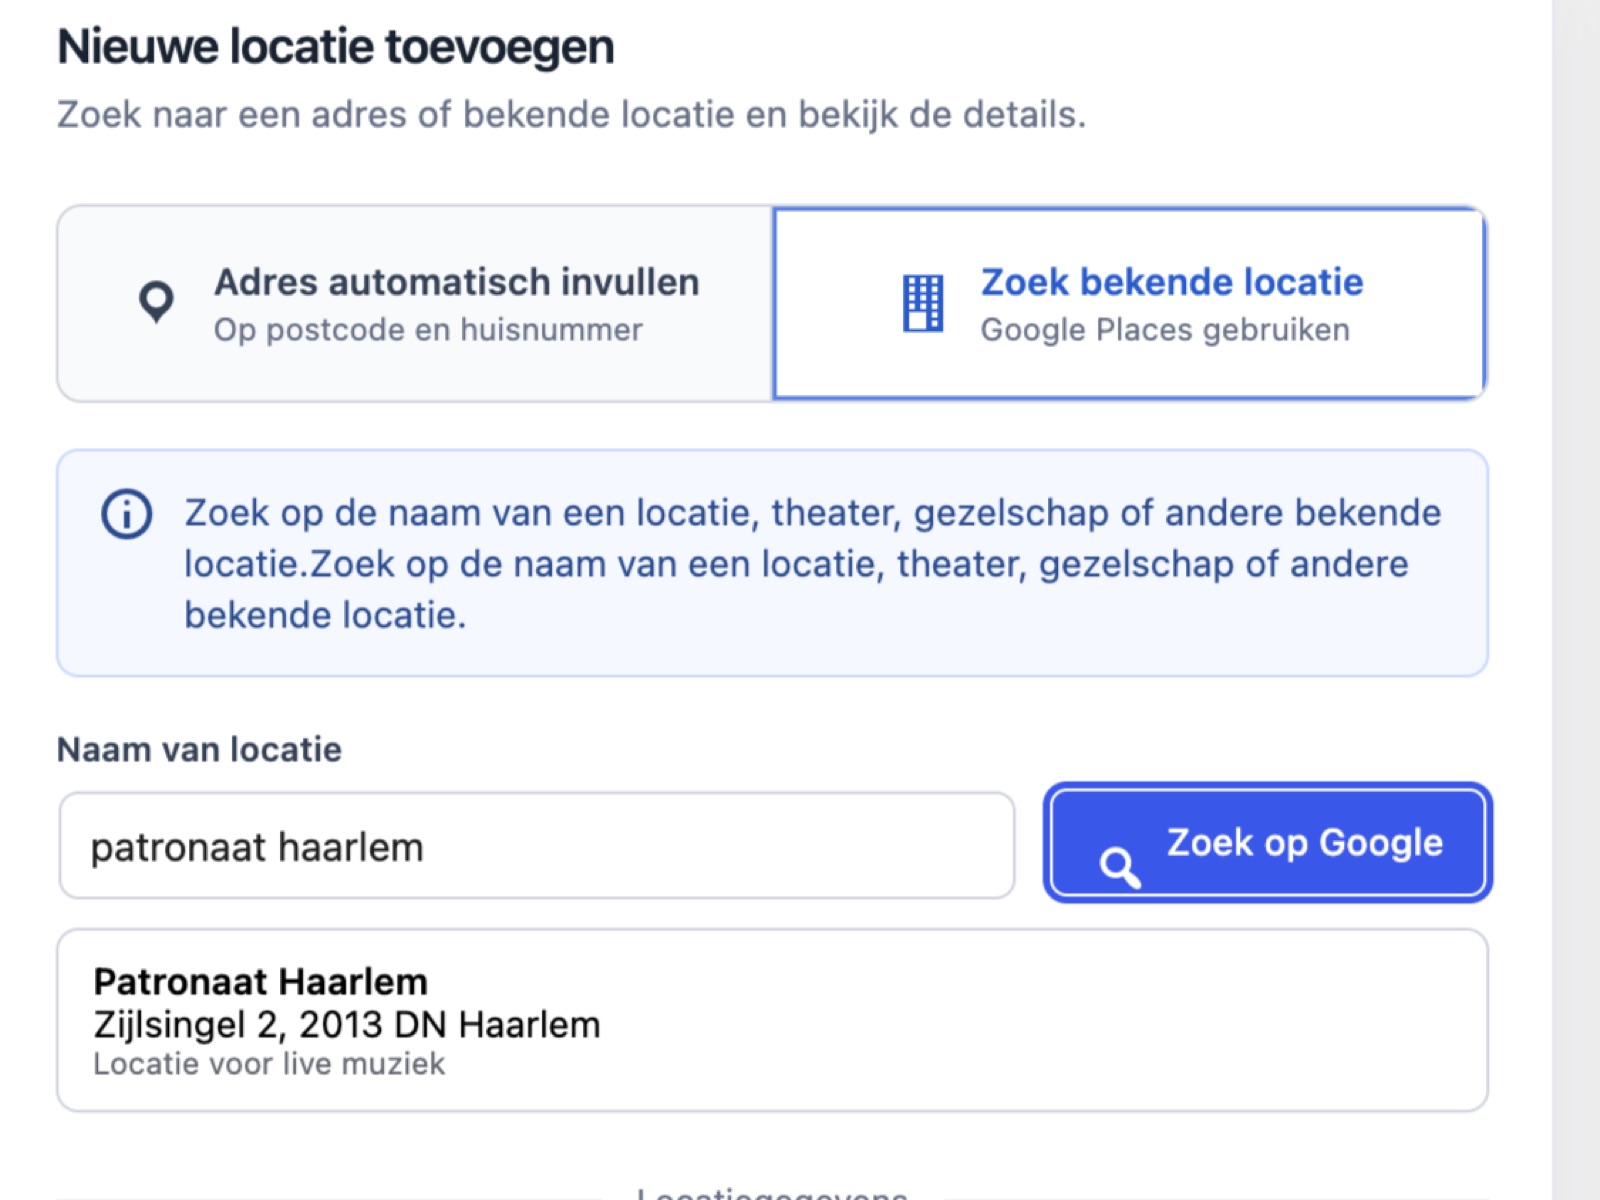Viewport: 1600px width, 1200px height.
Task: Click the Naam van locatie label
Action: [x=199, y=750]
